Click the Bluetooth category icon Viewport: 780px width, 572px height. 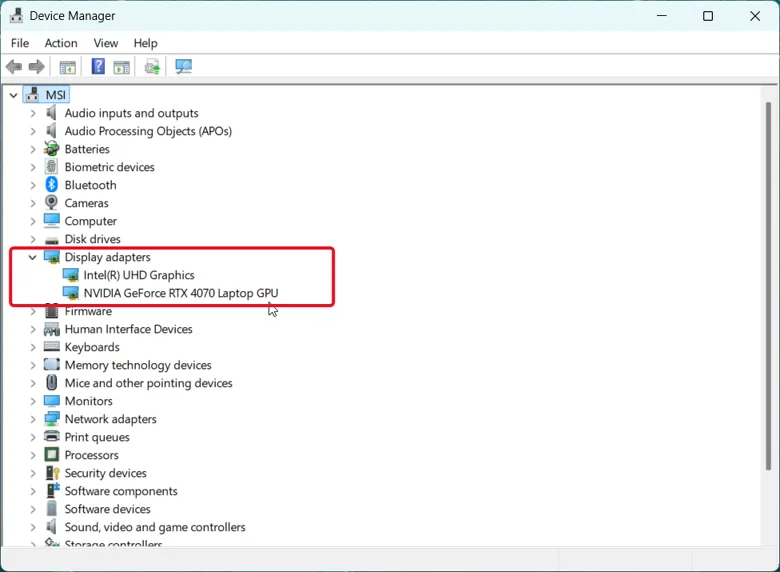pyautogui.click(x=52, y=185)
